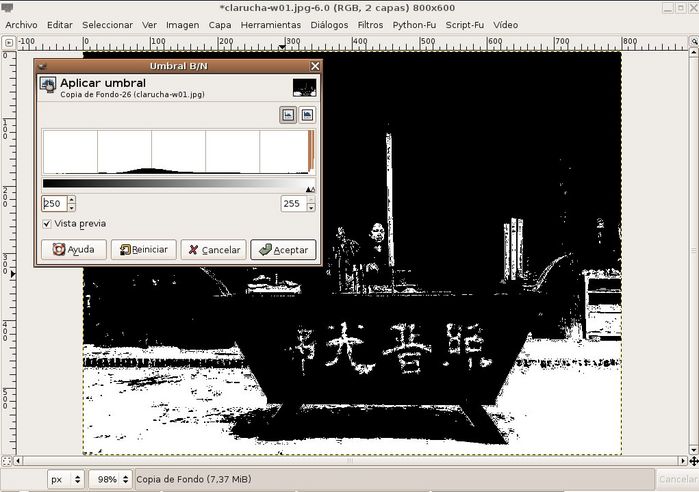The image size is (699, 492).
Task: Click the vertical scrollbar down arrow
Action: 694,450
